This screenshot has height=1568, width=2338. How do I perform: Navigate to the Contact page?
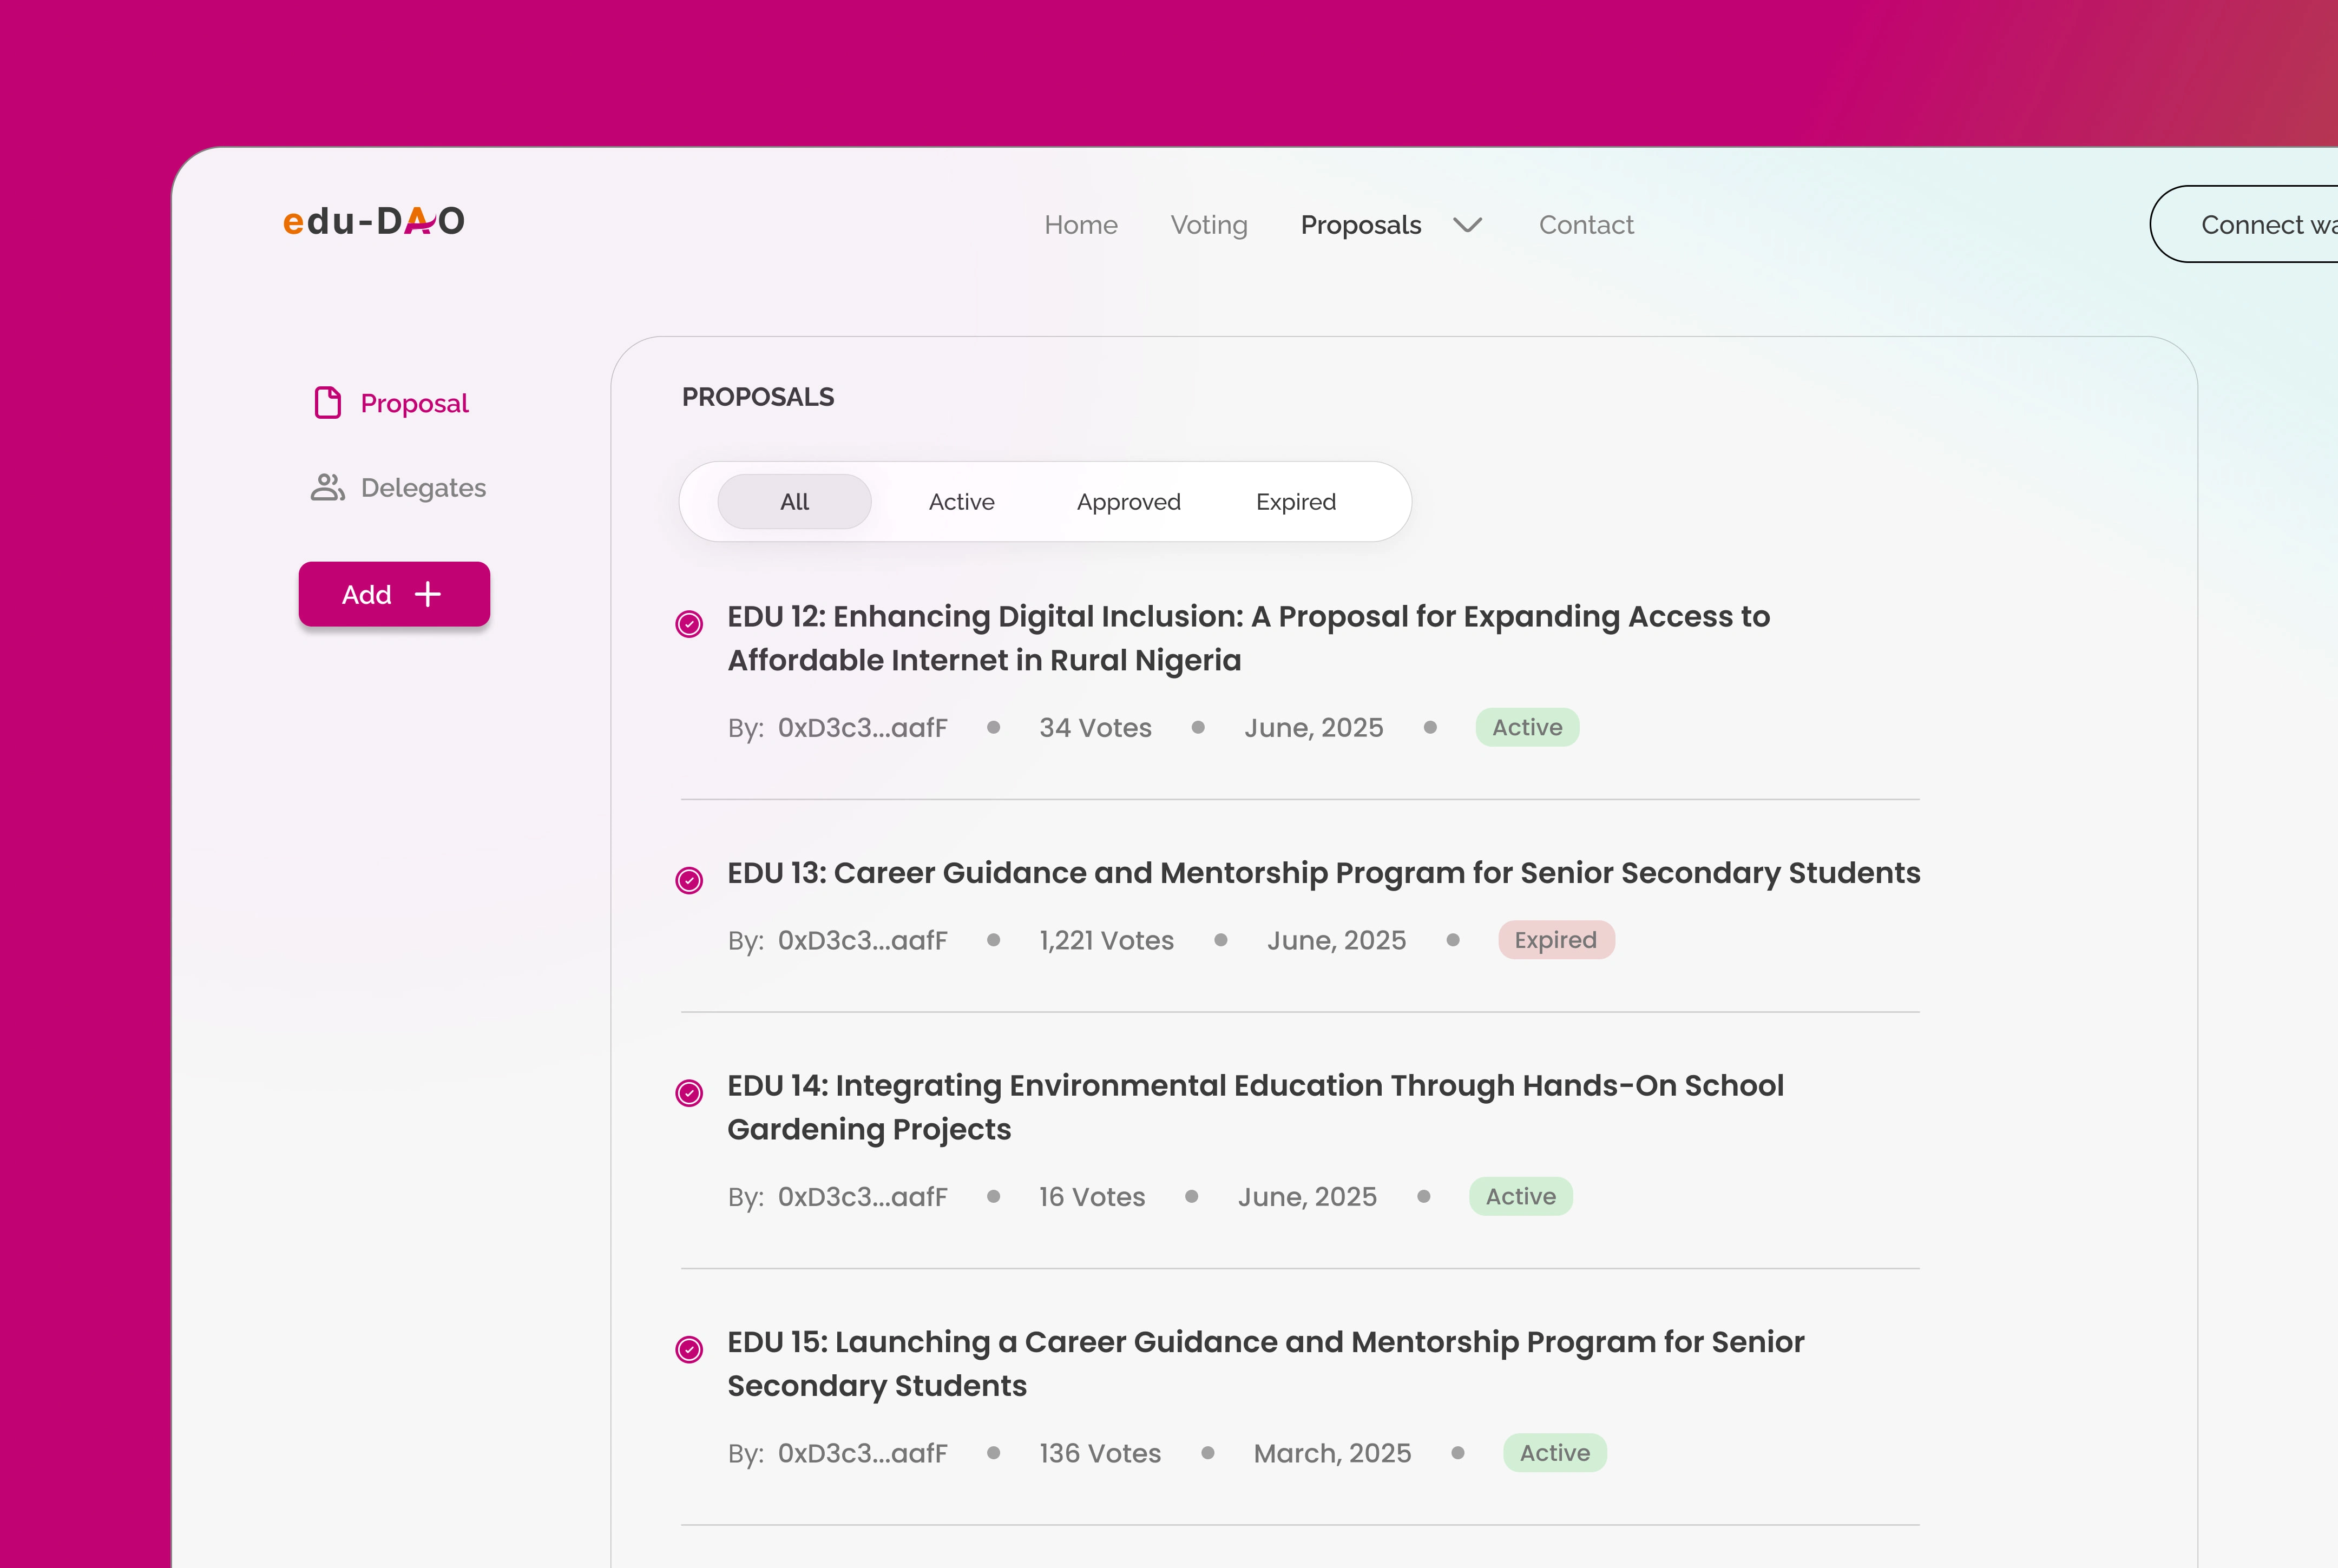pyautogui.click(x=1585, y=225)
